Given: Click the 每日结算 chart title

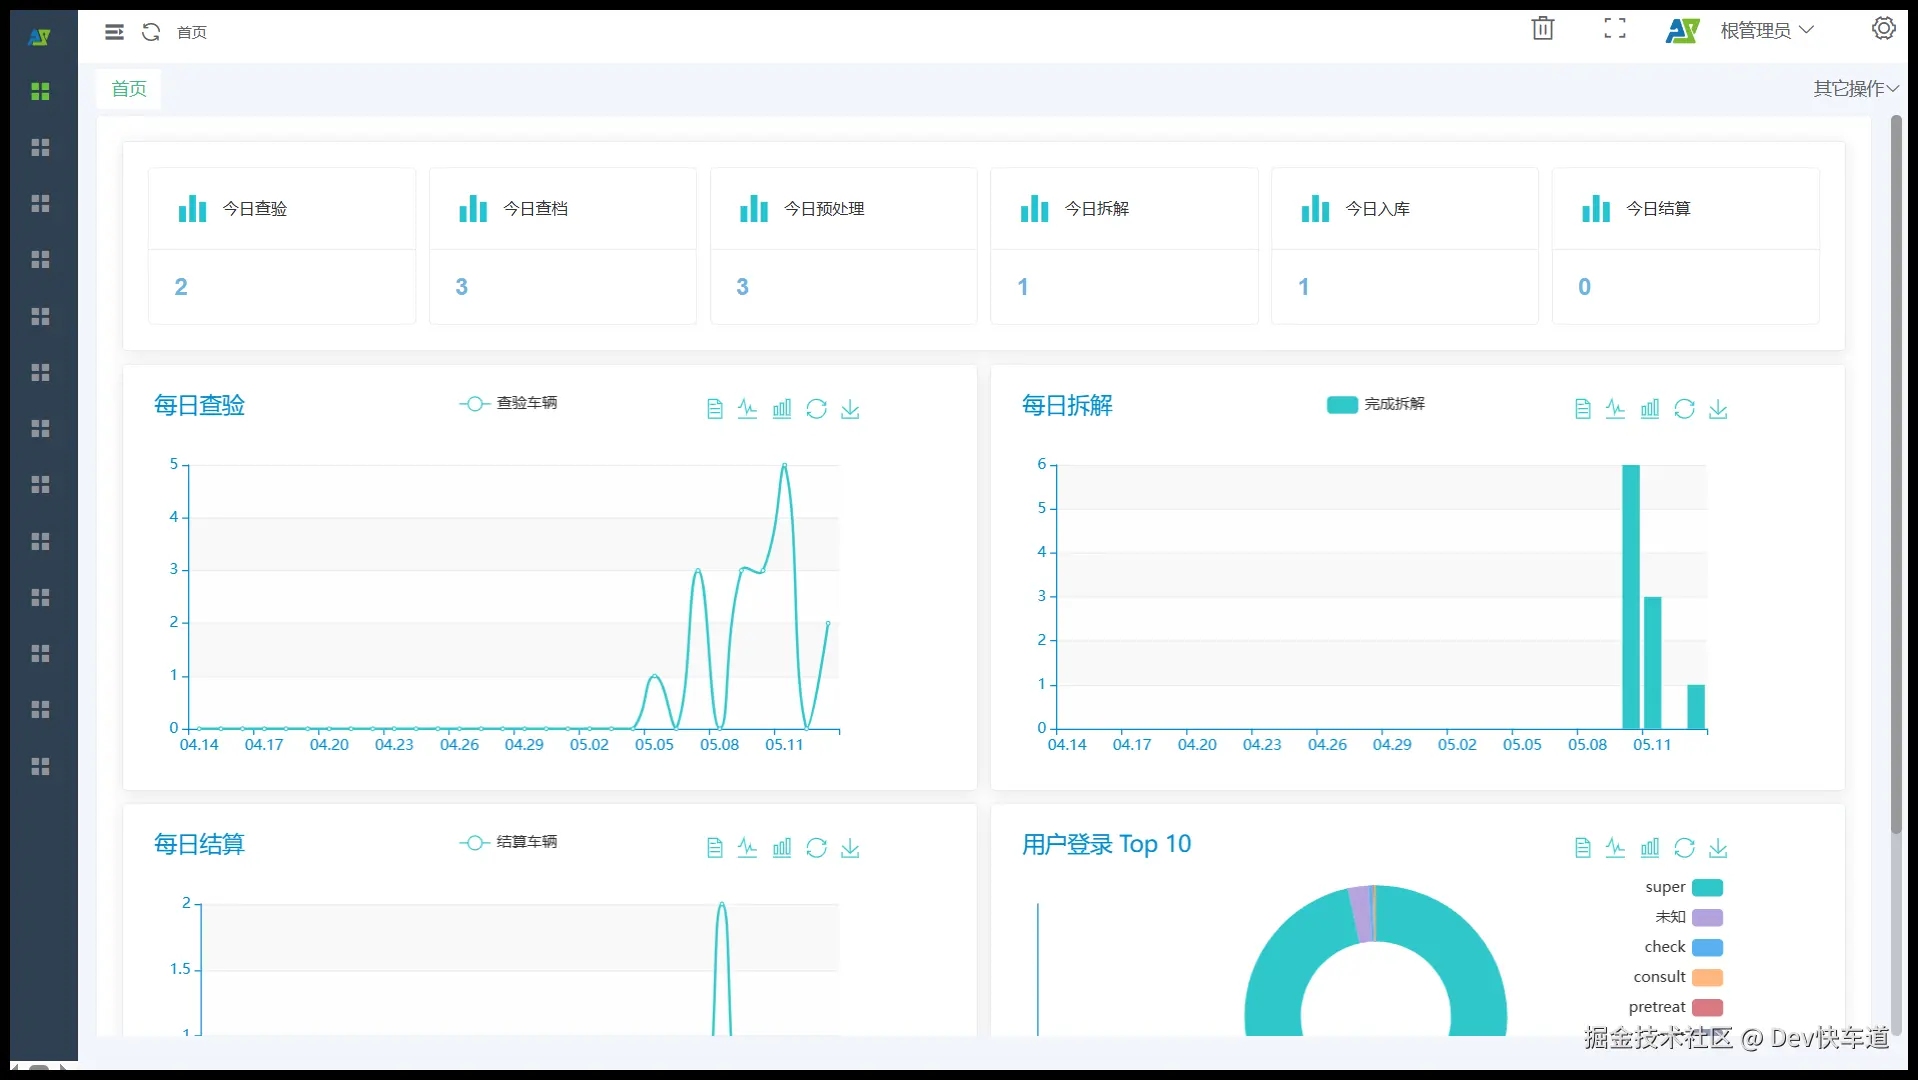Looking at the screenshot, I should coord(199,844).
